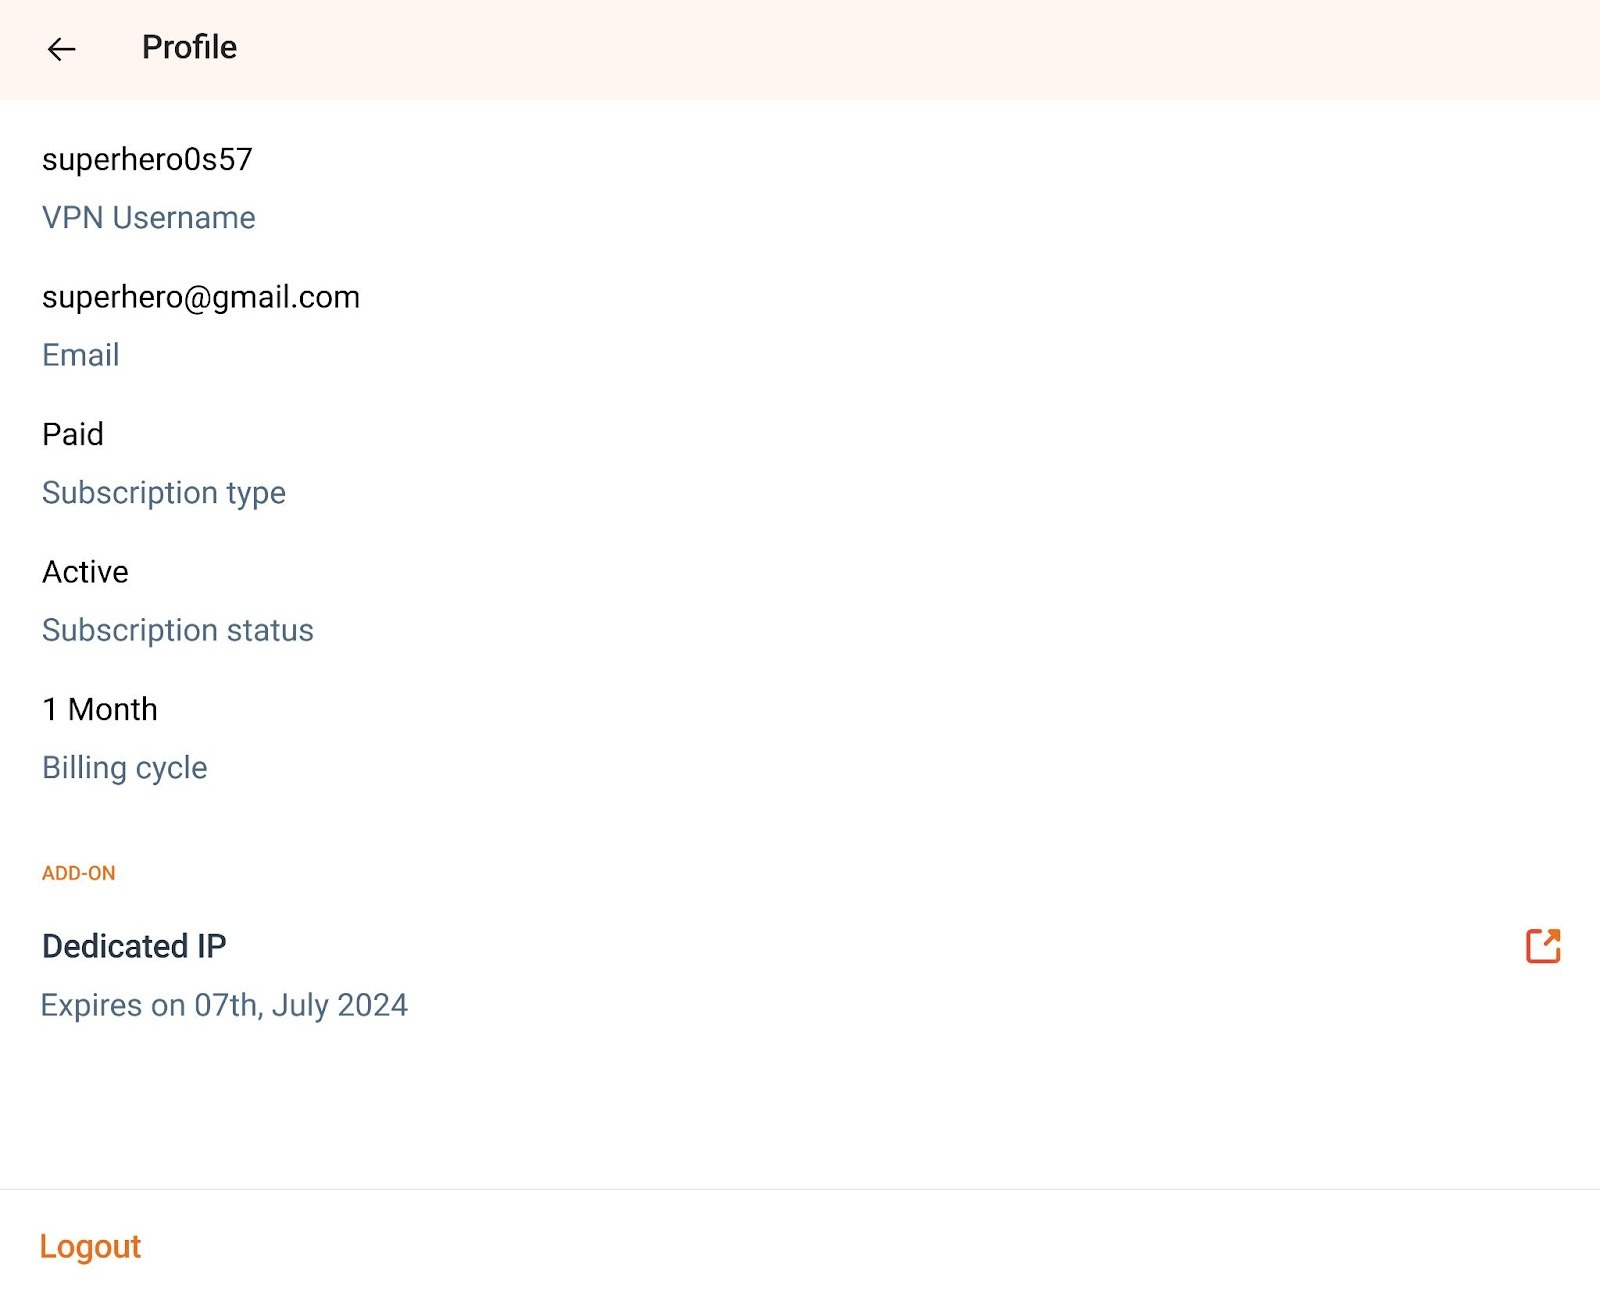Screen dimensions: 1600x1311
Task: Click the Expires on 07th, July 2024 text
Action: 224,1005
